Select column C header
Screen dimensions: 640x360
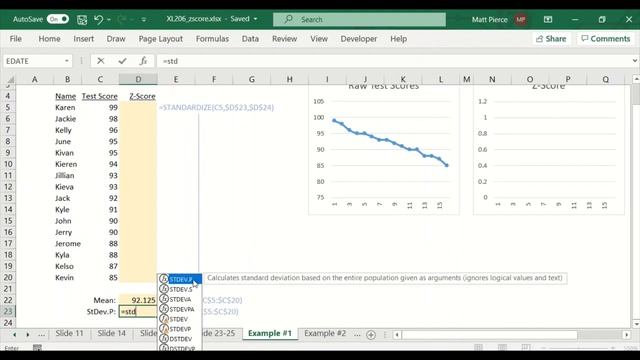(x=100, y=79)
